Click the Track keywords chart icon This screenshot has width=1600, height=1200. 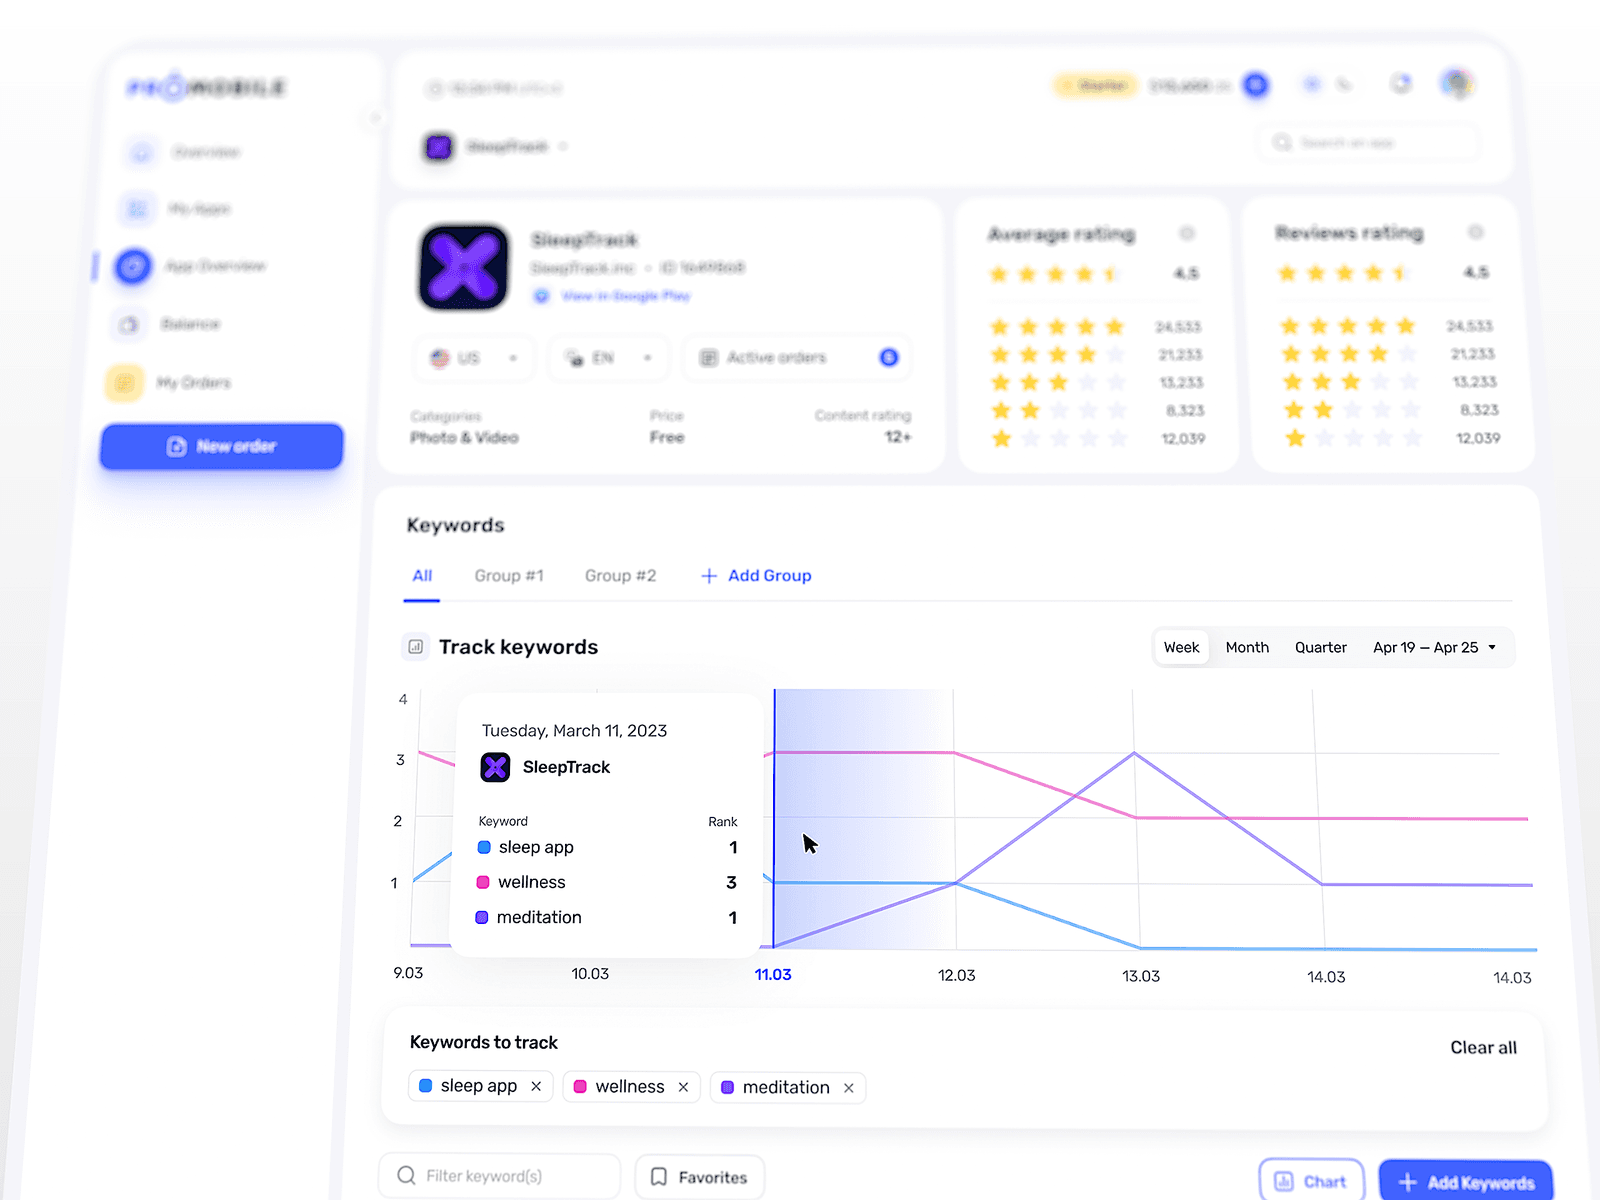[416, 647]
